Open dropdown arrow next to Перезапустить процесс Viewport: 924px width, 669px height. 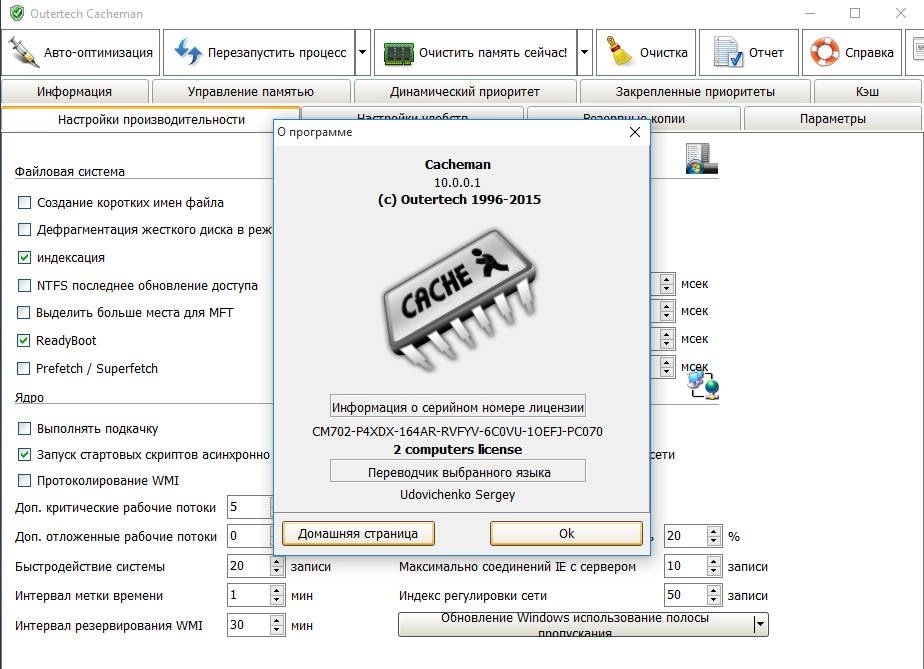pos(362,52)
